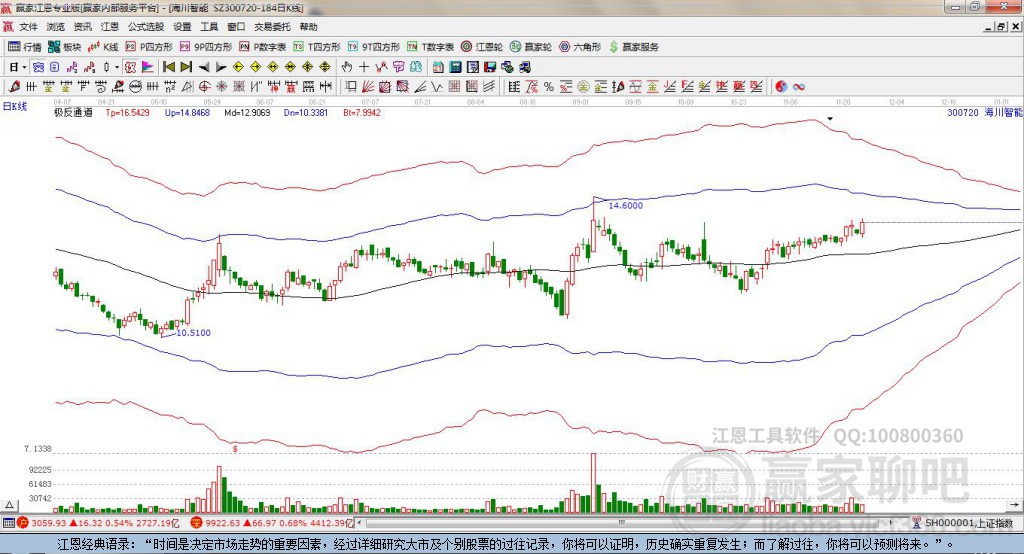Click the save floppy disk icon
Screen dimensions: 1024x554
[490, 67]
